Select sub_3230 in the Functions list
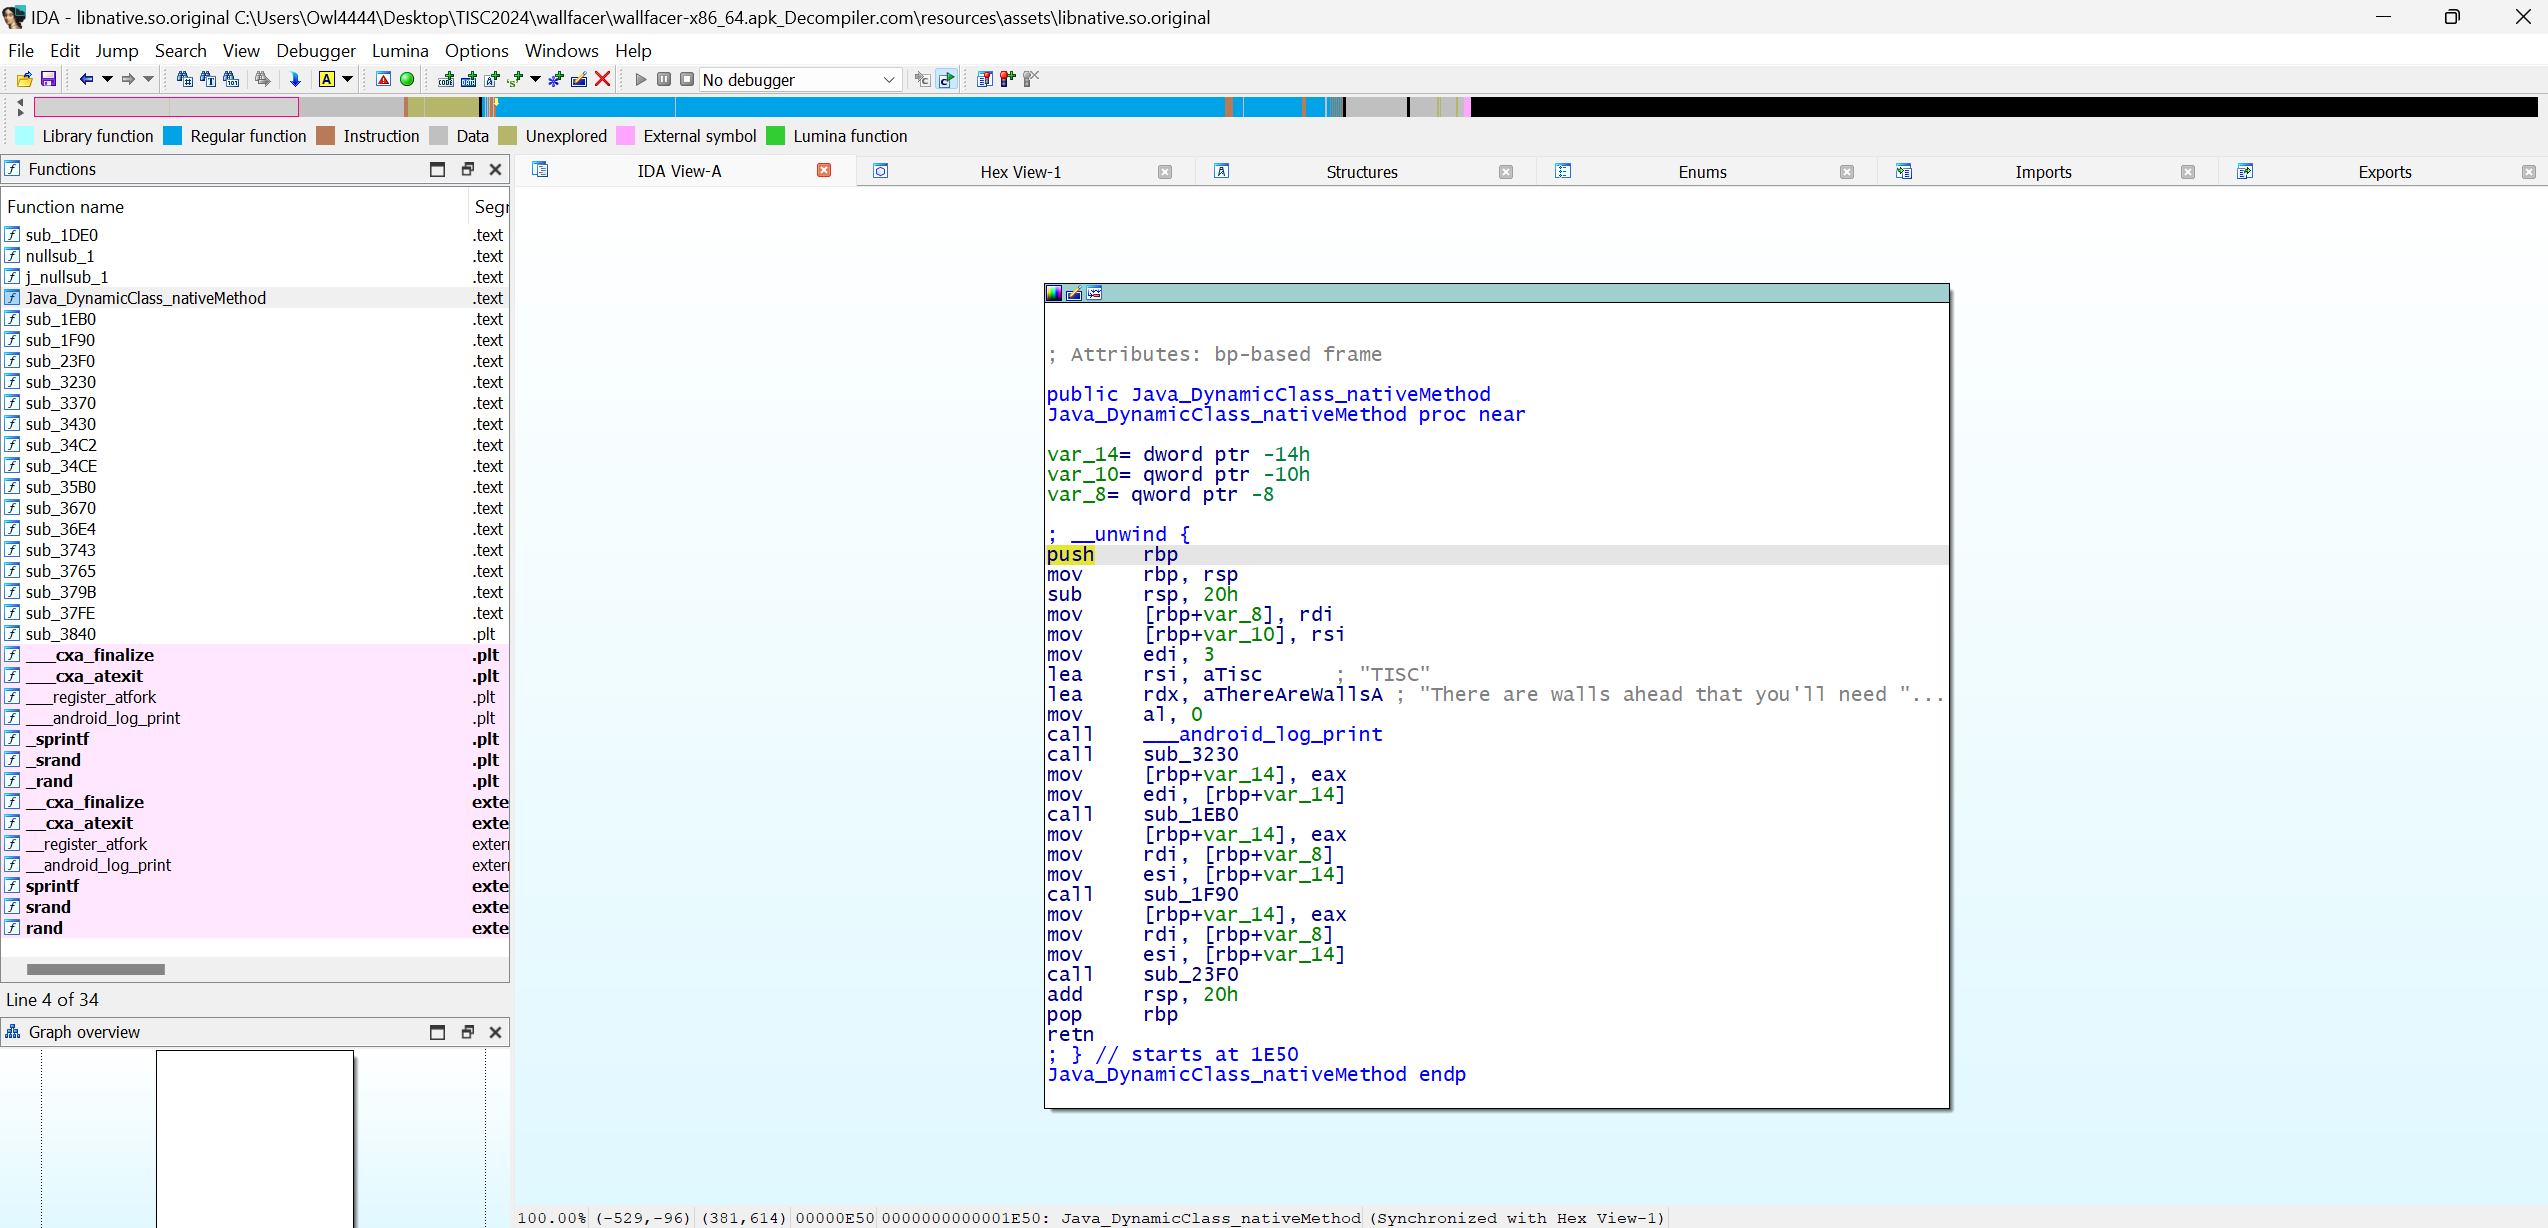 pos(255,382)
